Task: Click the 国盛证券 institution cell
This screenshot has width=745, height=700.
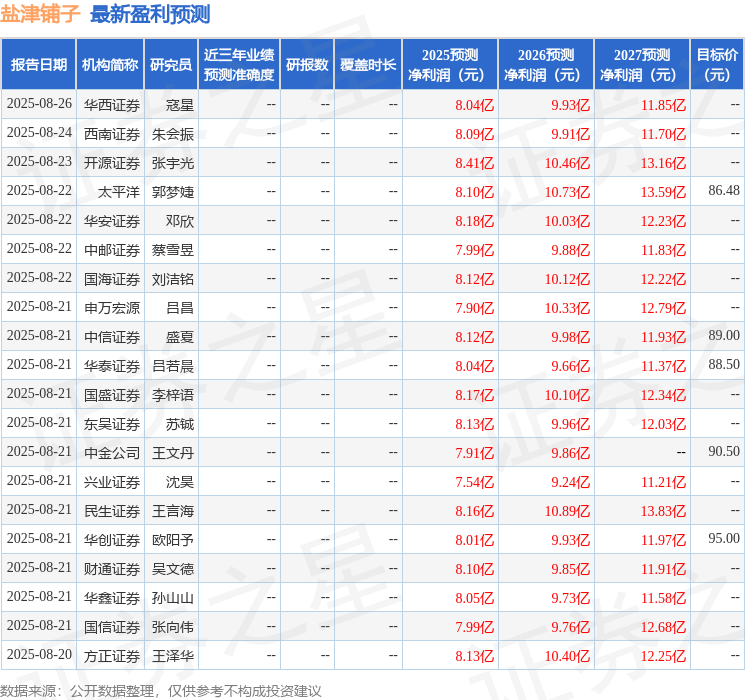Action: 112,395
